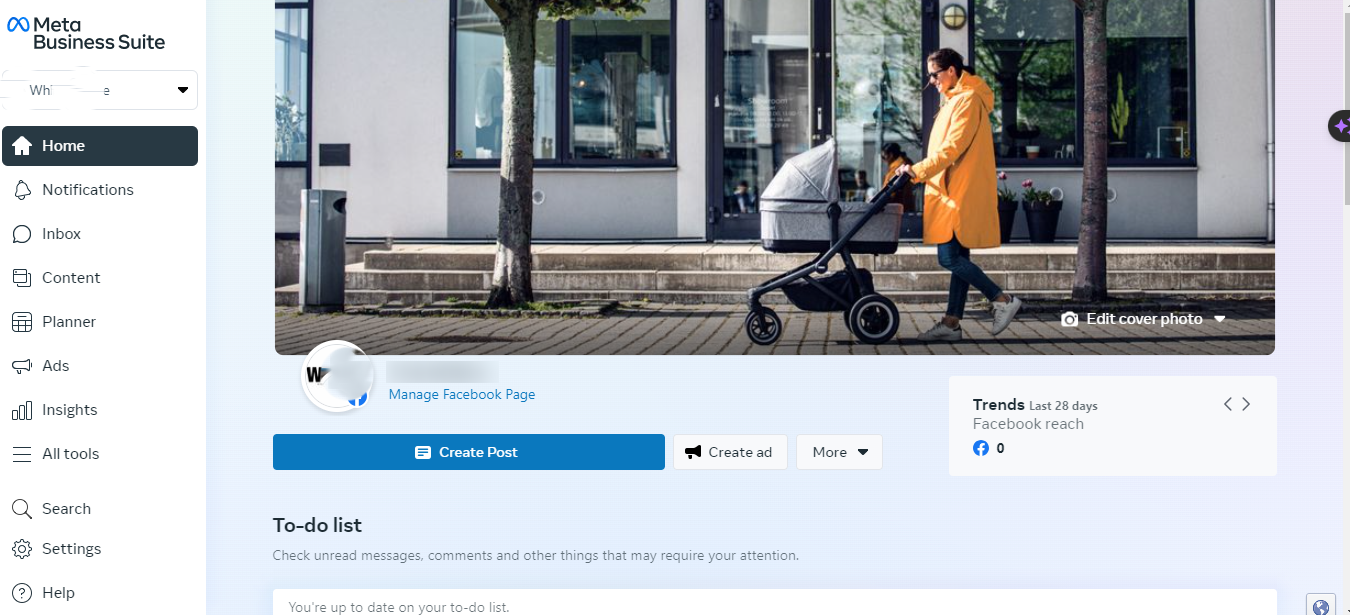Click the sparkle AI assistant icon
The width and height of the screenshot is (1350, 615).
click(x=1339, y=127)
